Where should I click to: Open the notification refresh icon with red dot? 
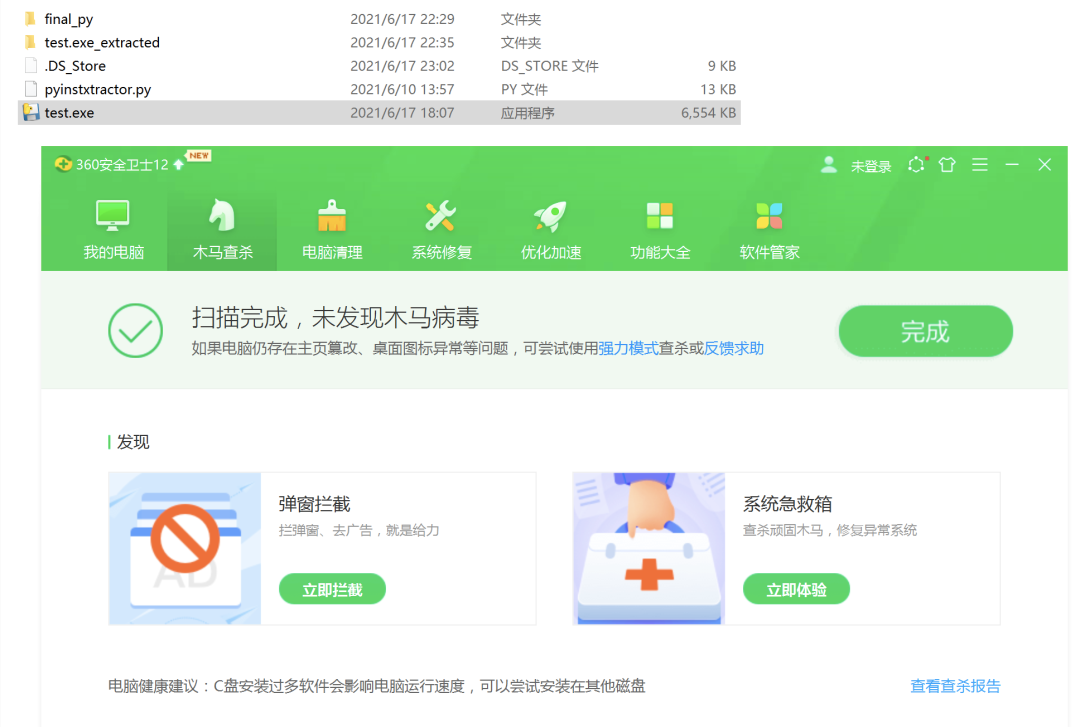(x=917, y=165)
